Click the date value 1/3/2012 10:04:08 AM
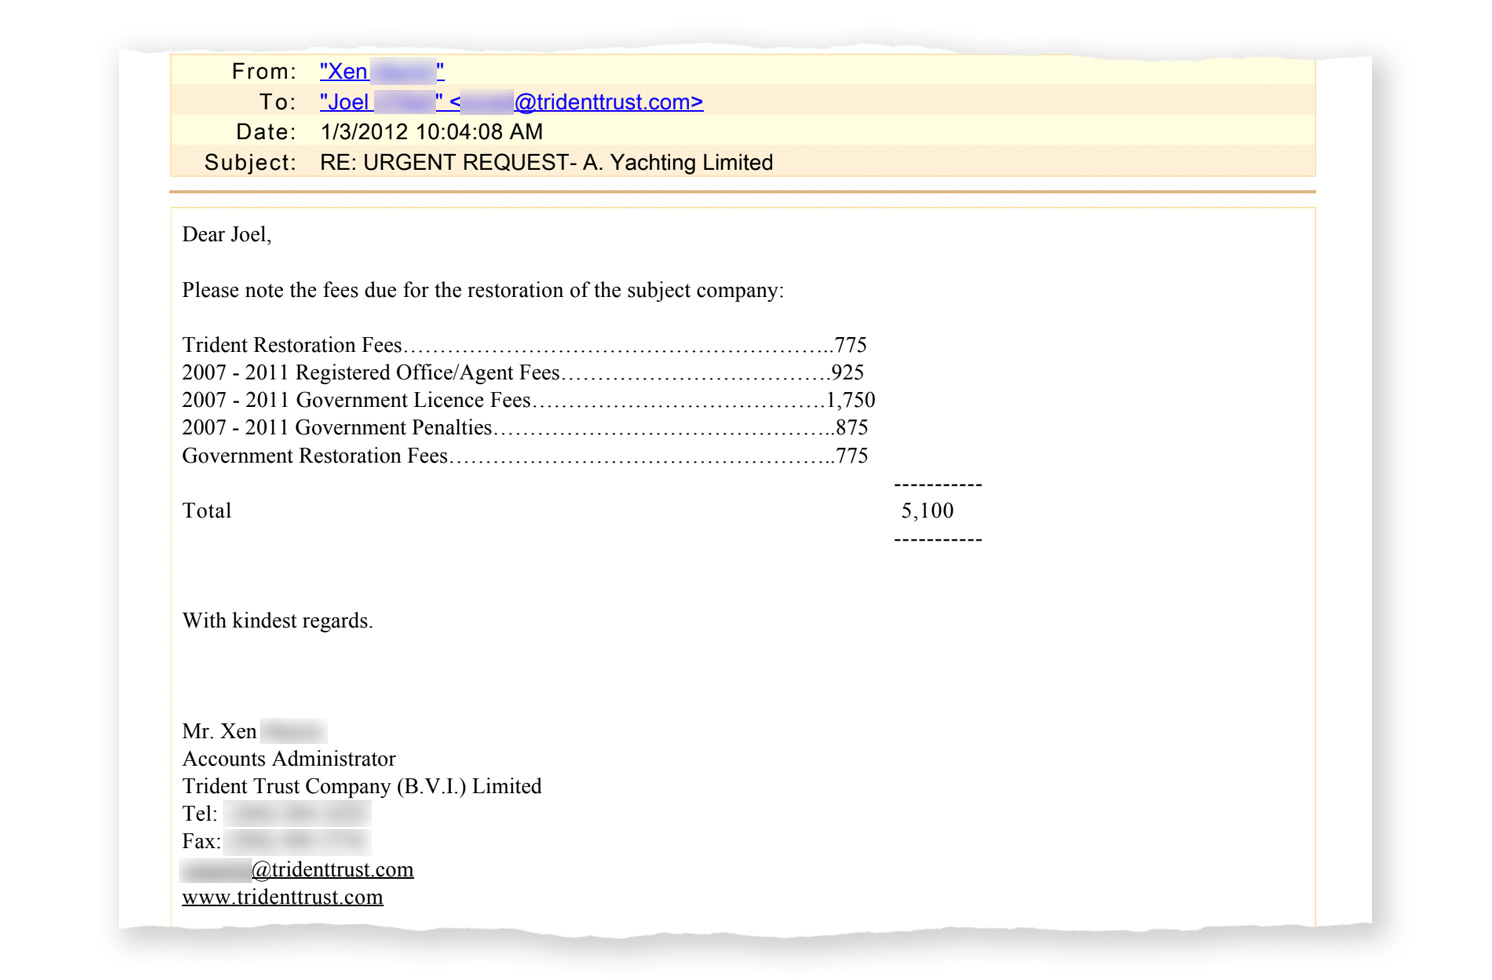This screenshot has height=980, width=1492. pos(431,132)
